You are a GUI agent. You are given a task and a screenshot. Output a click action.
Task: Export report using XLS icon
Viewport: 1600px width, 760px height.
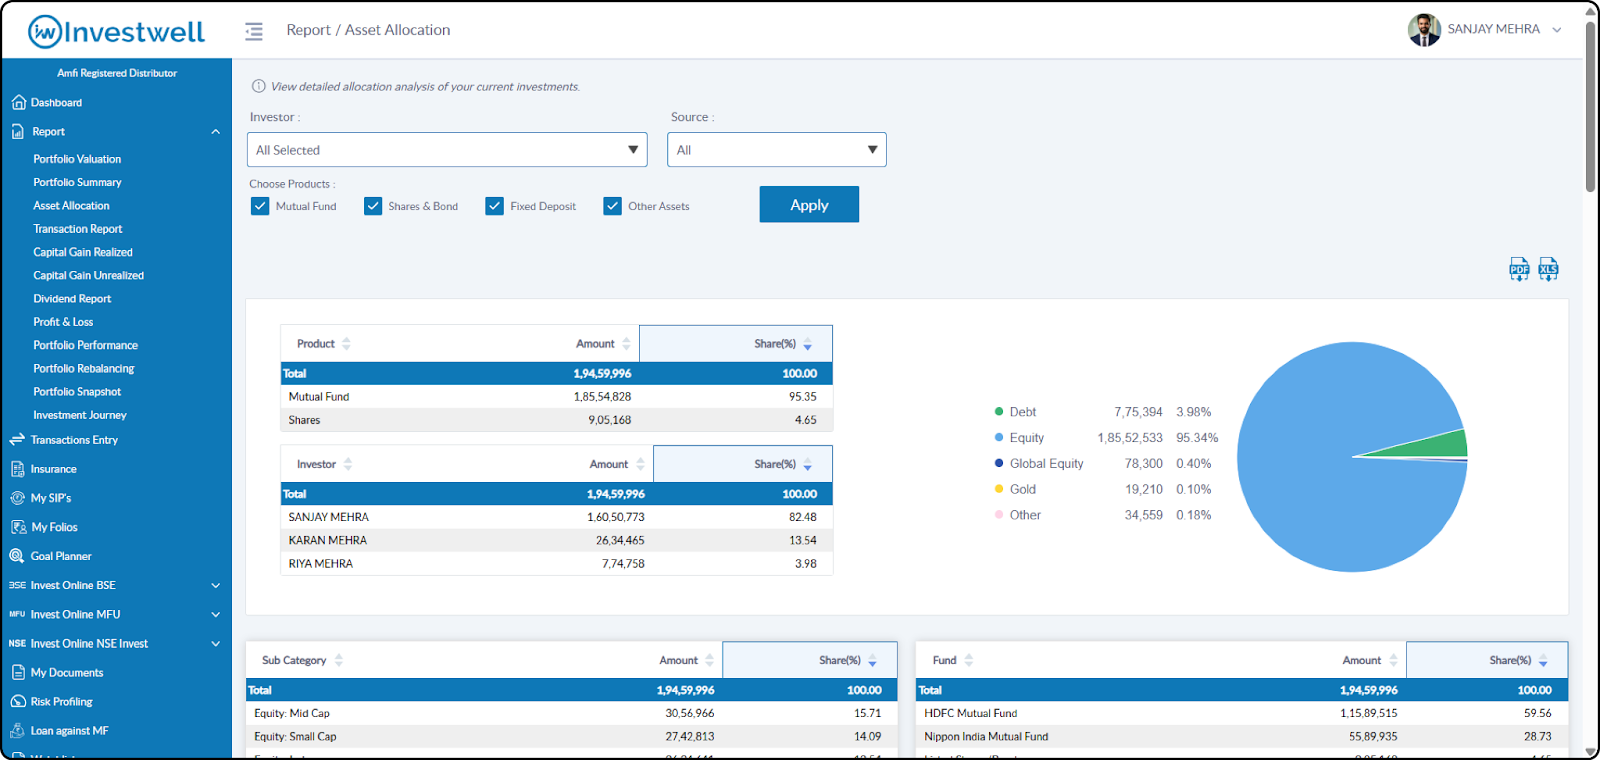(1548, 269)
